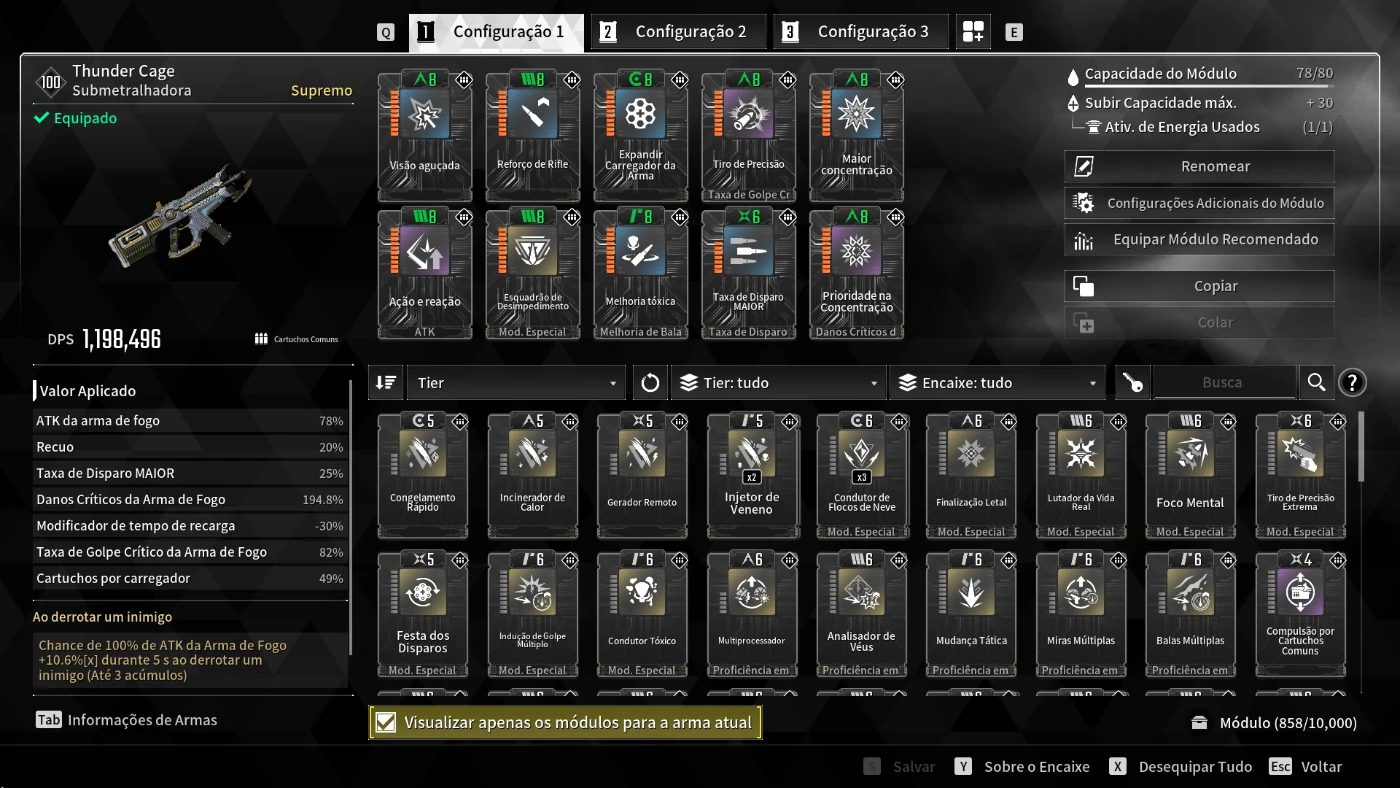Image resolution: width=1400 pixels, height=788 pixels.
Task: Click the Copiar button
Action: 1199,286
